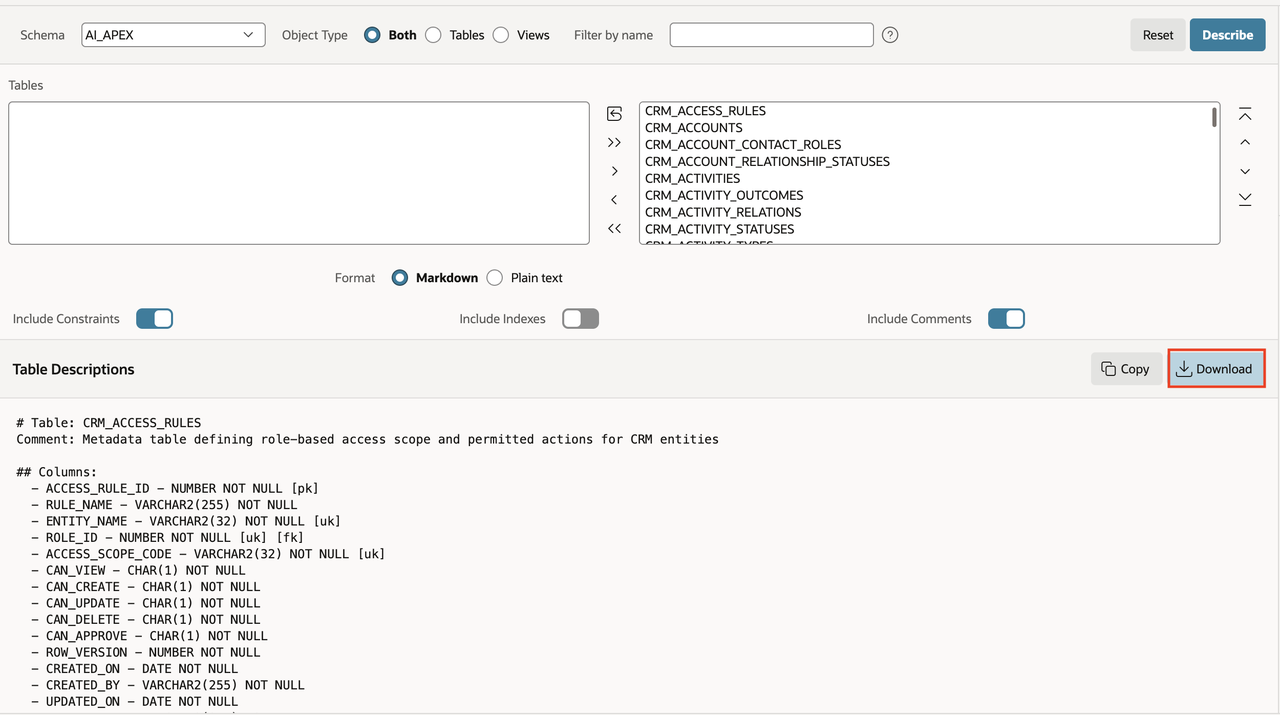Click the move (>) arrow icon
Image resolution: width=1280 pixels, height=715 pixels.
(614, 171)
